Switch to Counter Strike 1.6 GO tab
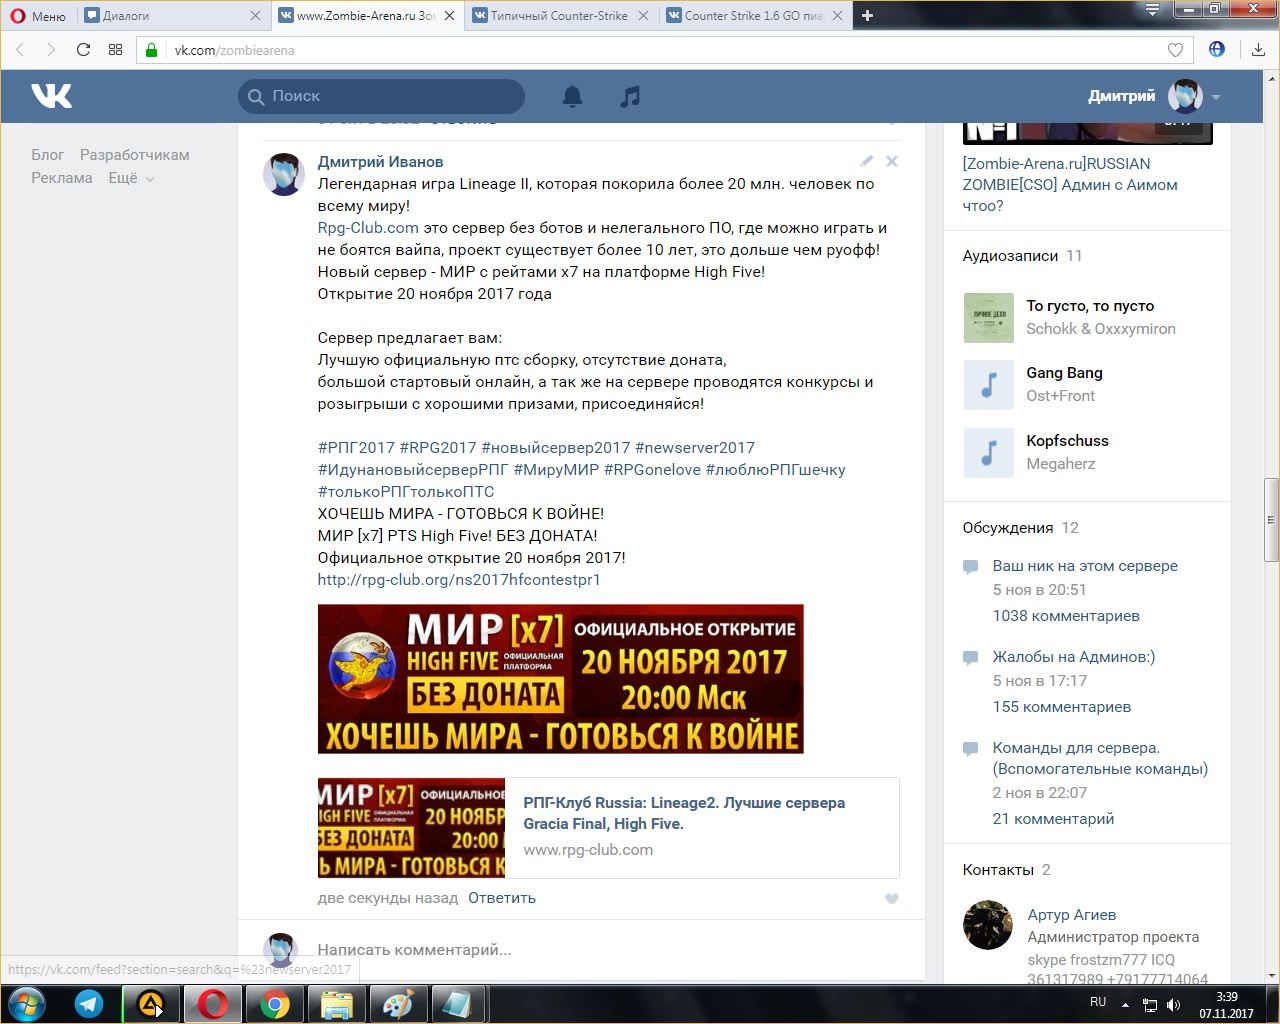 754,15
